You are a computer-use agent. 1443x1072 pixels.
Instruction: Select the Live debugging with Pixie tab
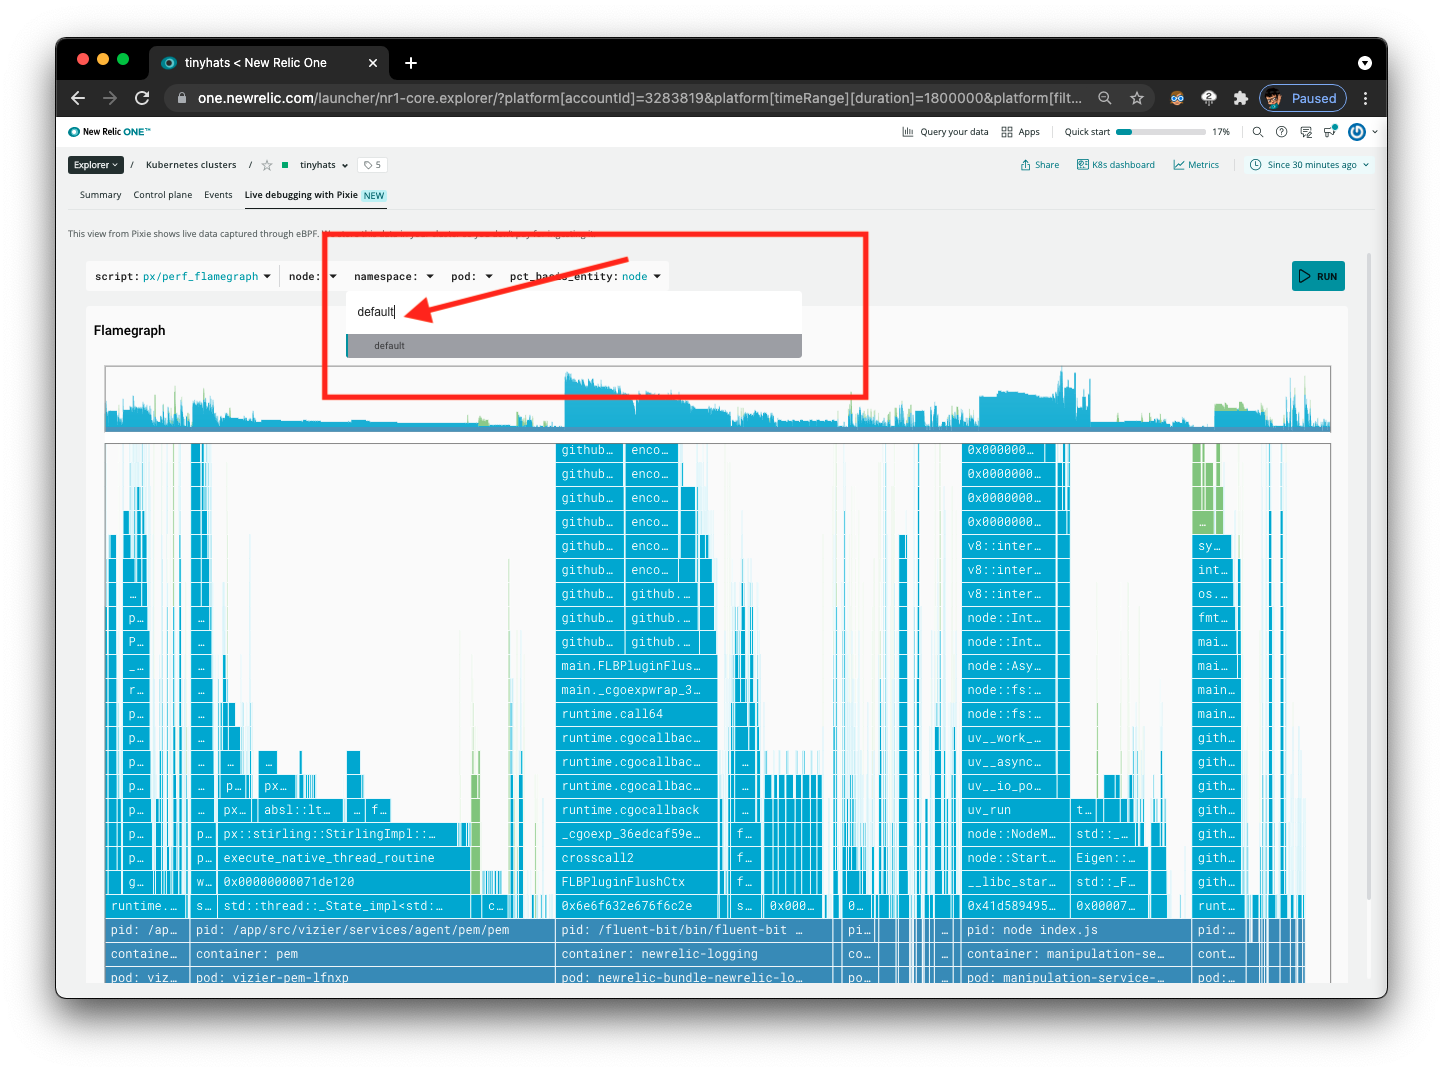(x=315, y=195)
